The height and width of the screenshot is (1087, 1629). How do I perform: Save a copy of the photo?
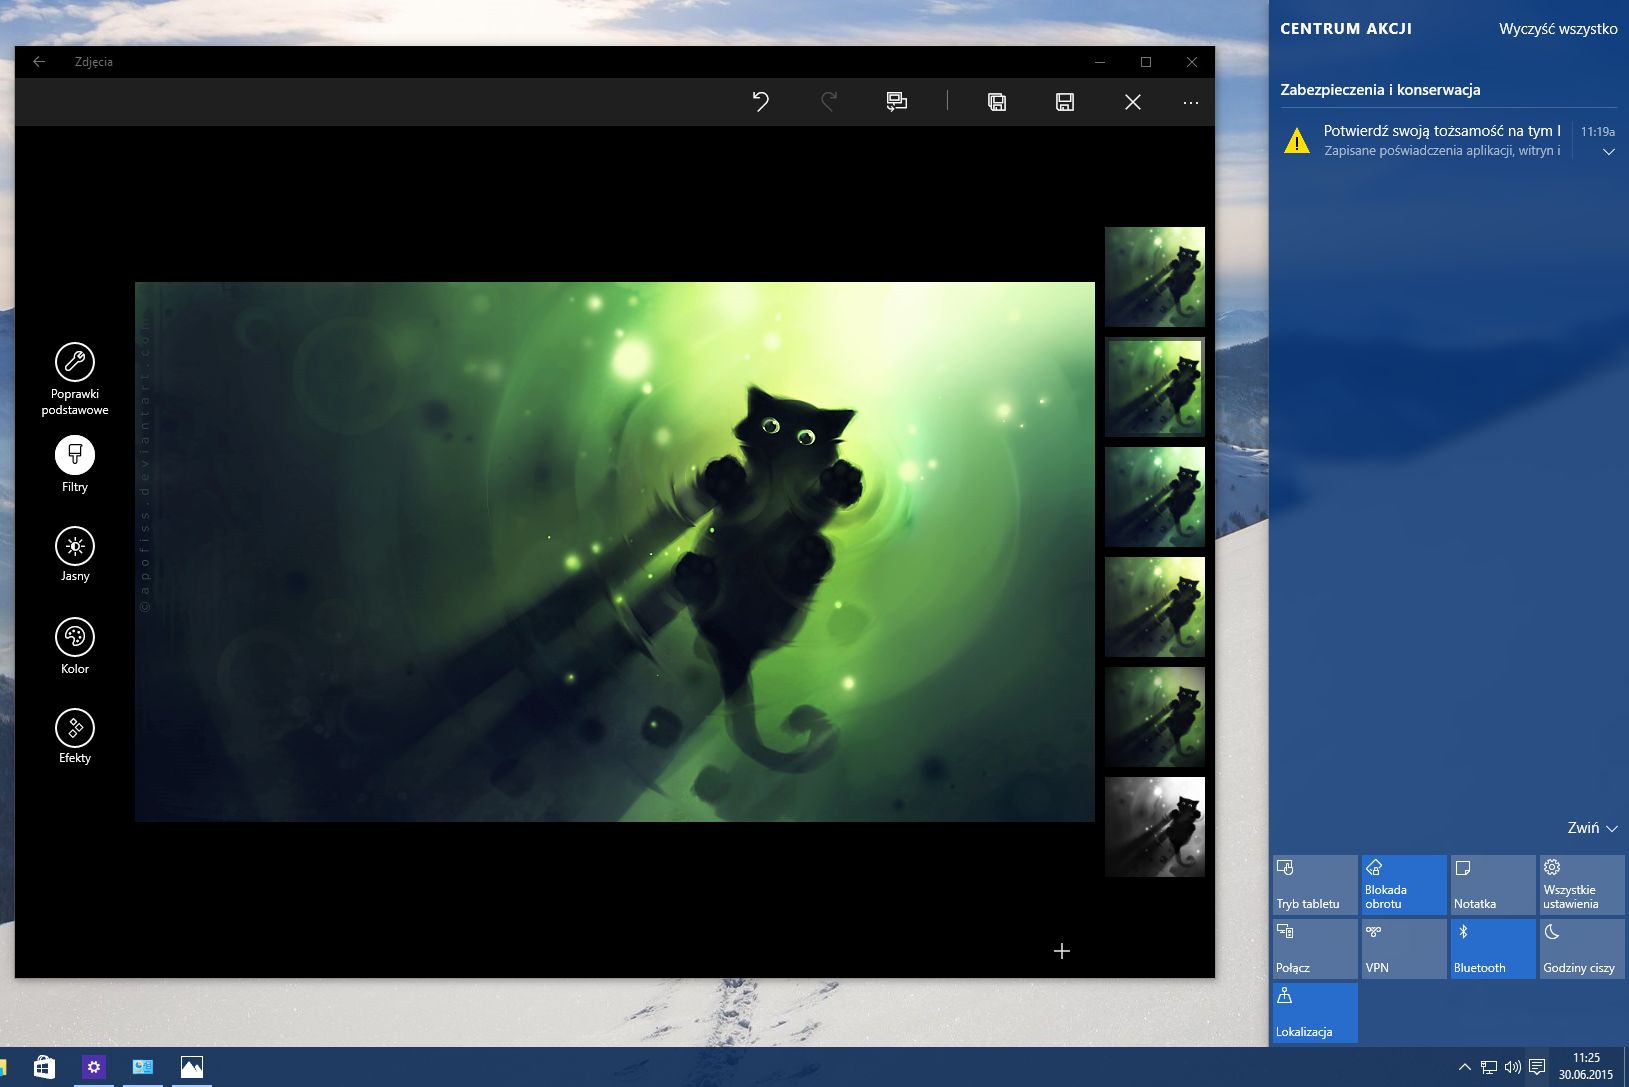997,102
